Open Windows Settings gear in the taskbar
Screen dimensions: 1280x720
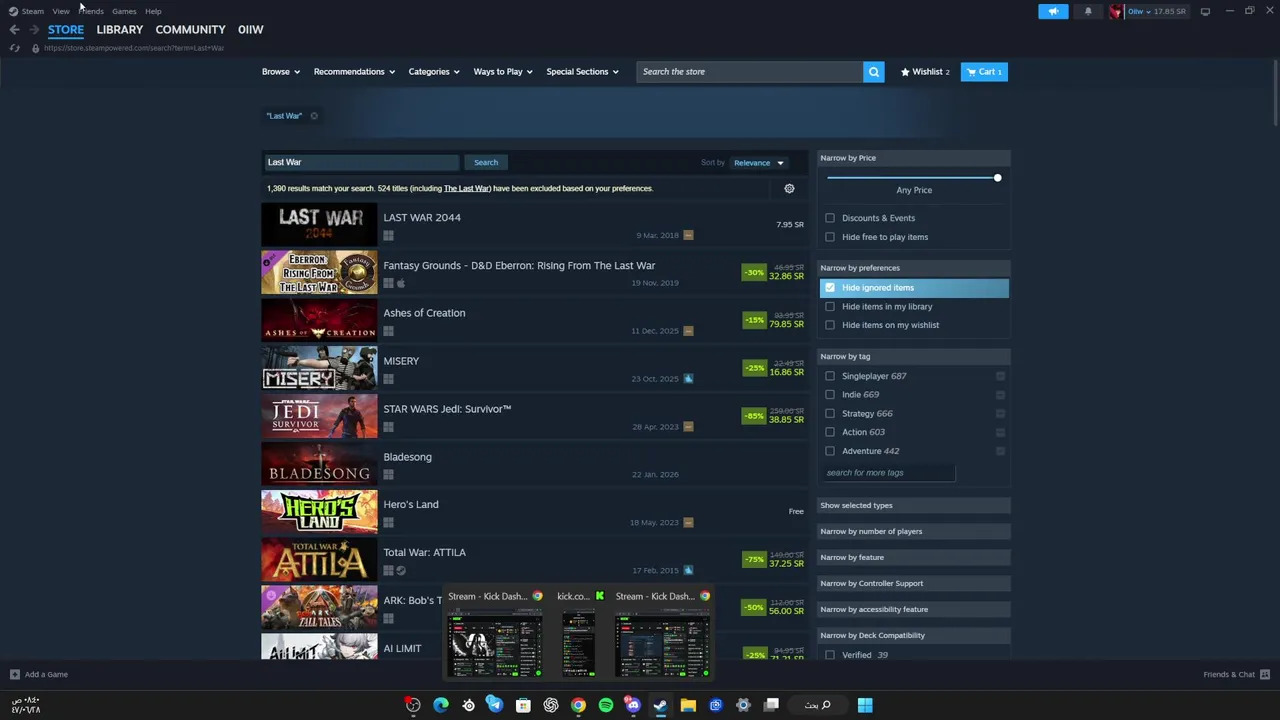coord(743,705)
